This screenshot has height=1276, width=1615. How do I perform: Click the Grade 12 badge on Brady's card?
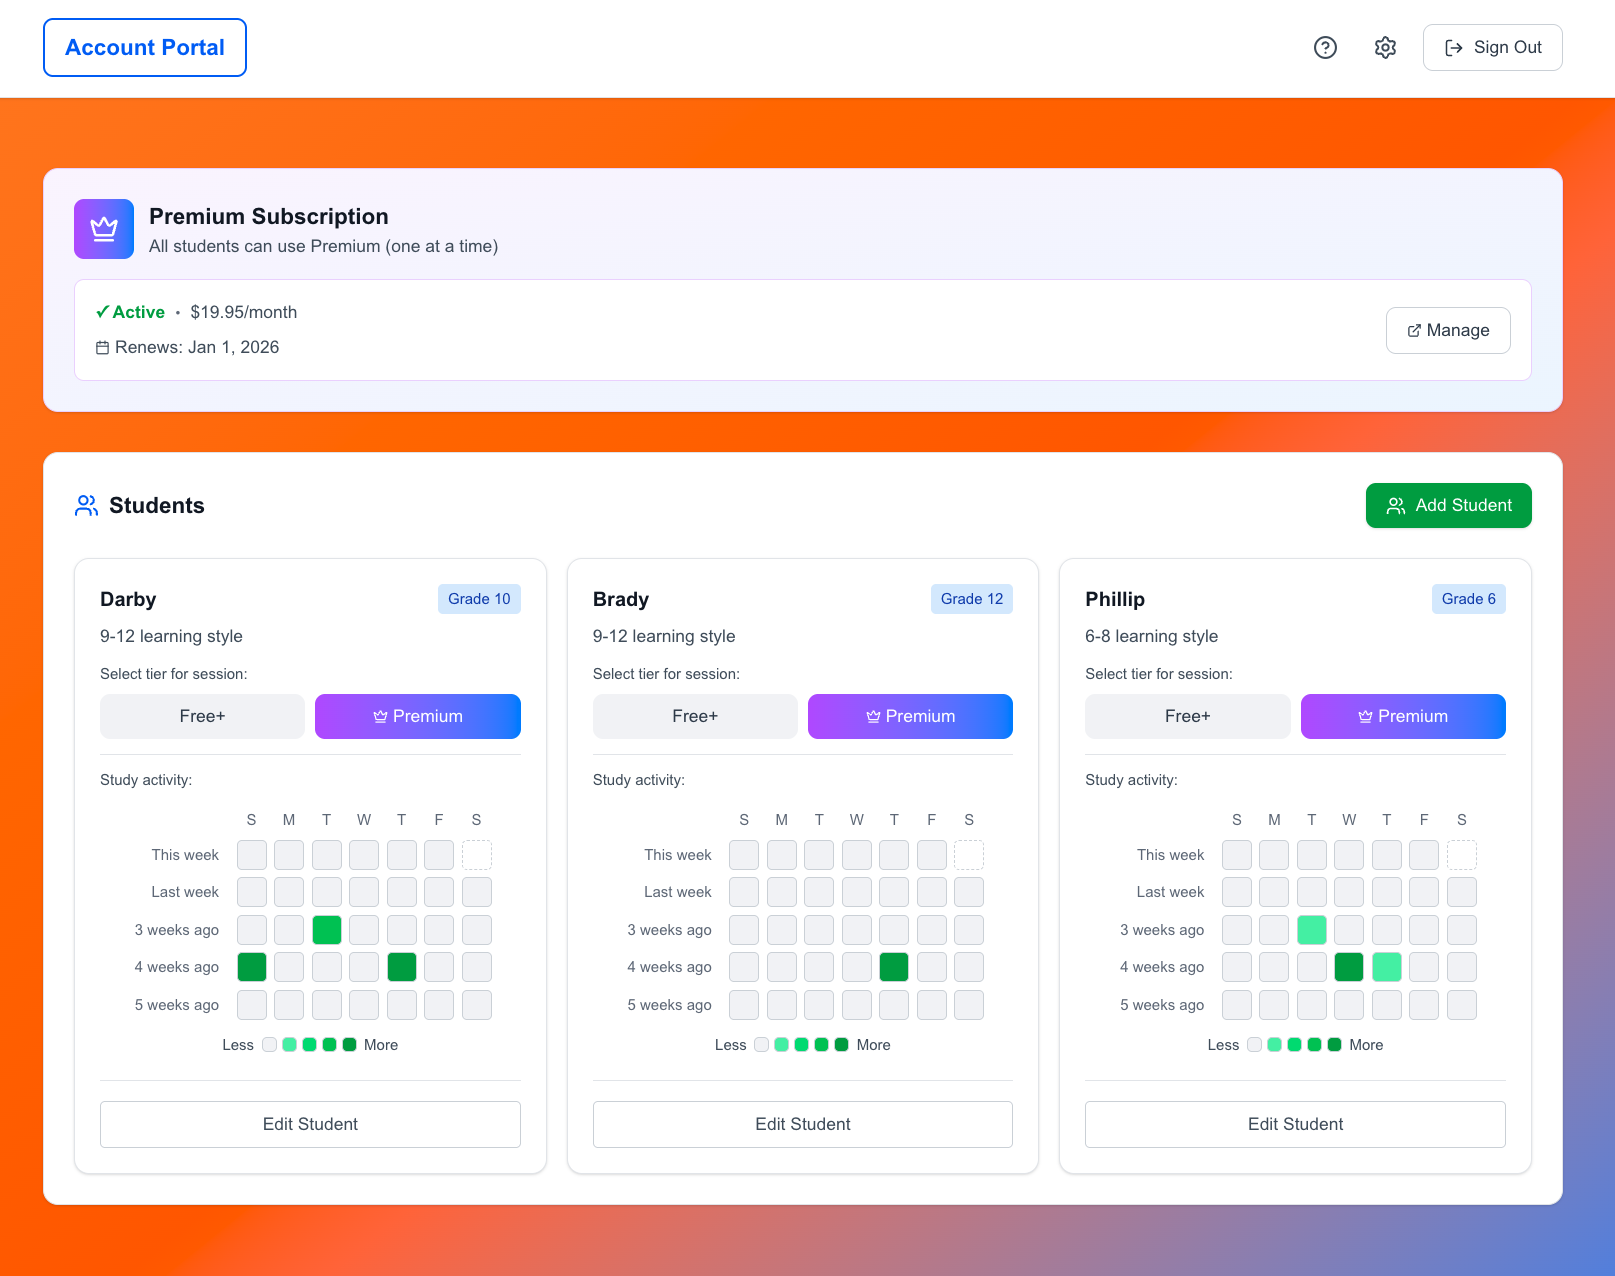tap(971, 598)
